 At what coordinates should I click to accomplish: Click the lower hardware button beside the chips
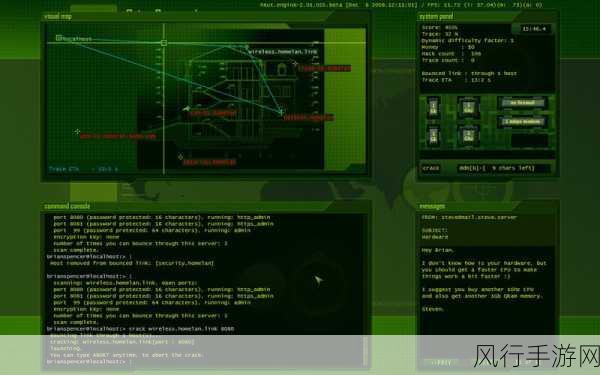(x=522, y=122)
